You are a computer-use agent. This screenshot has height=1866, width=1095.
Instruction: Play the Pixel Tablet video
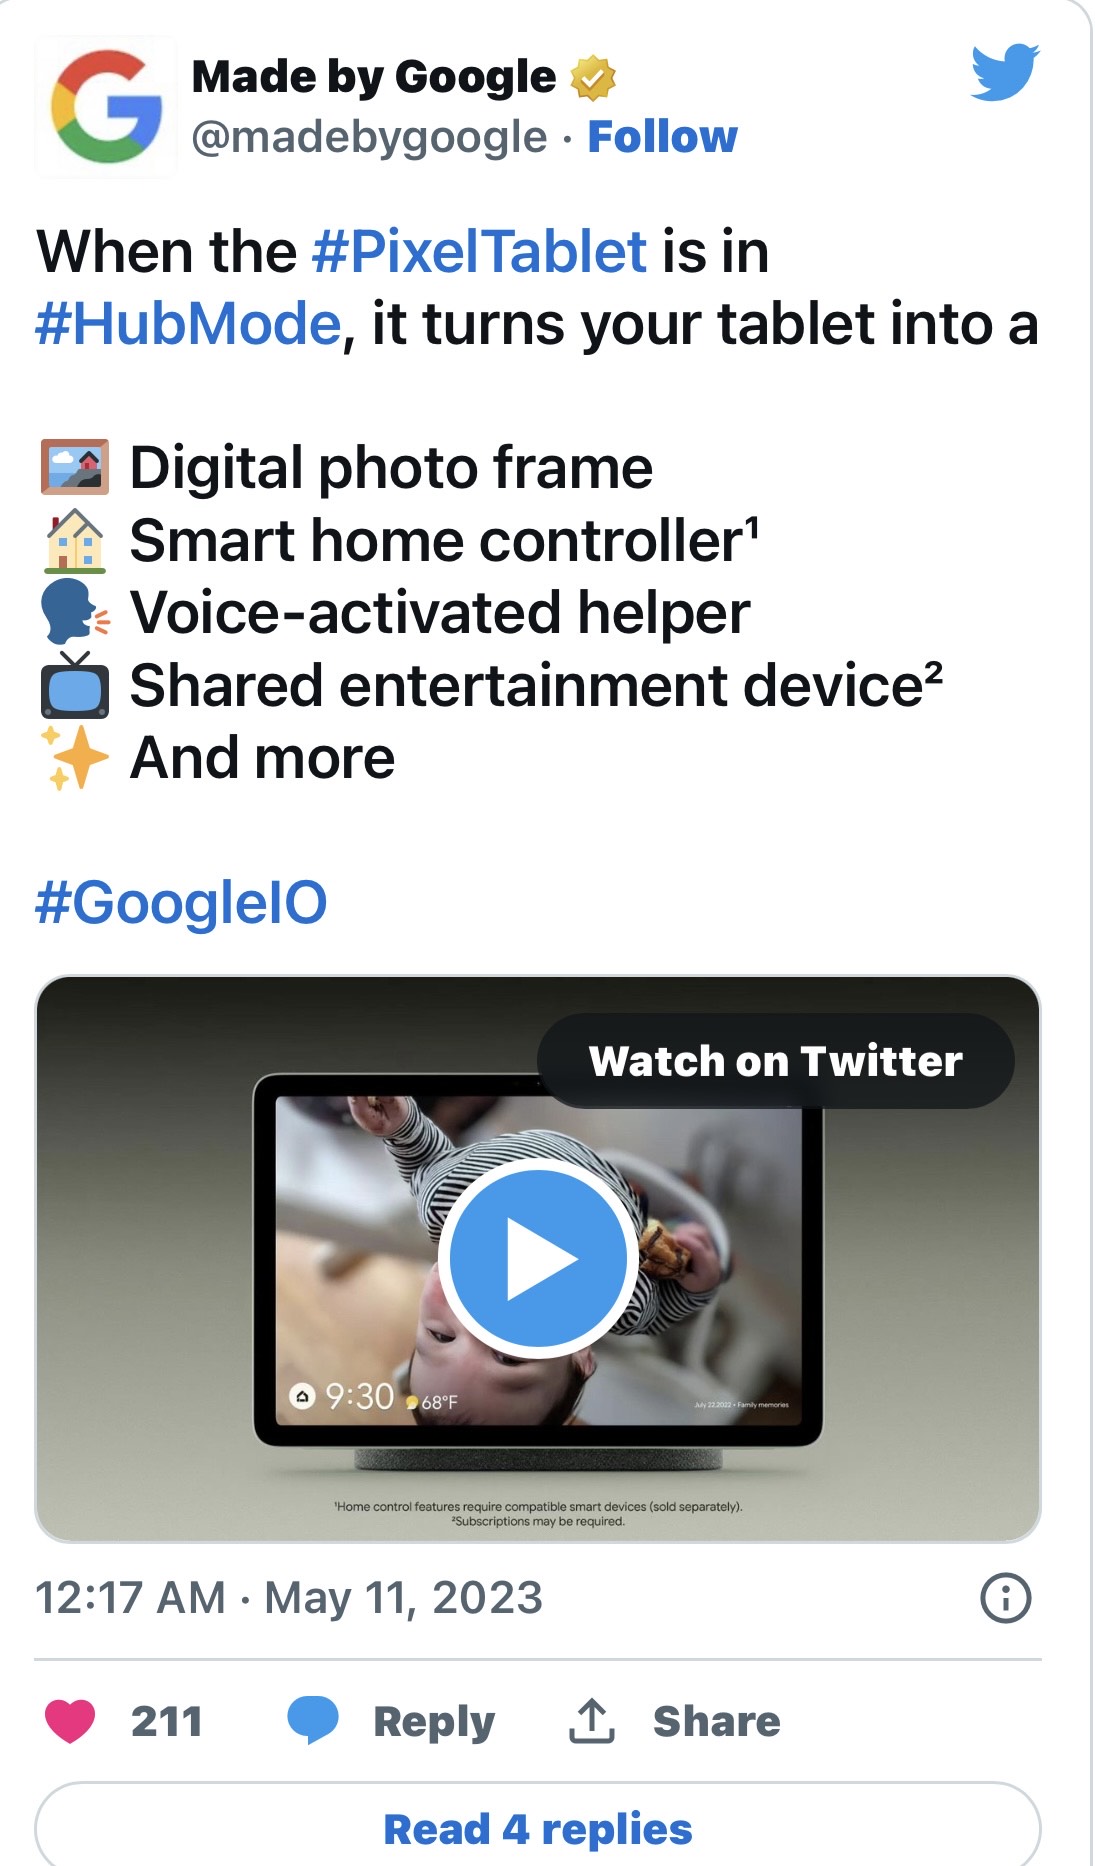tap(538, 1258)
